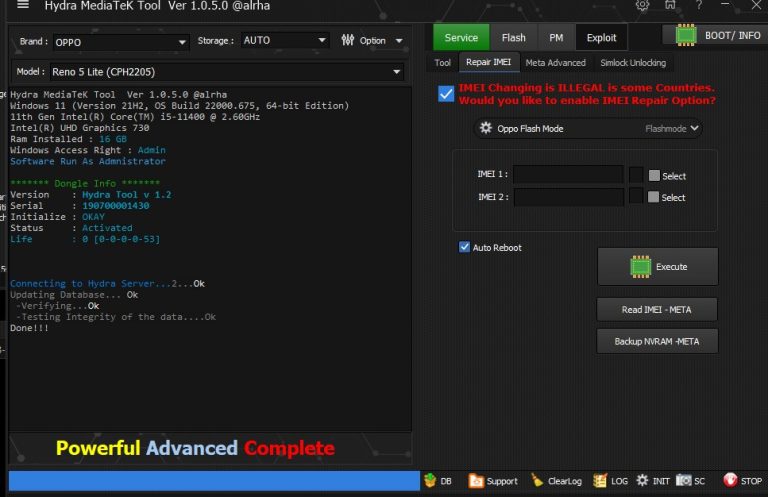Open settings gear in title bar

pyautogui.click(x=642, y=5)
